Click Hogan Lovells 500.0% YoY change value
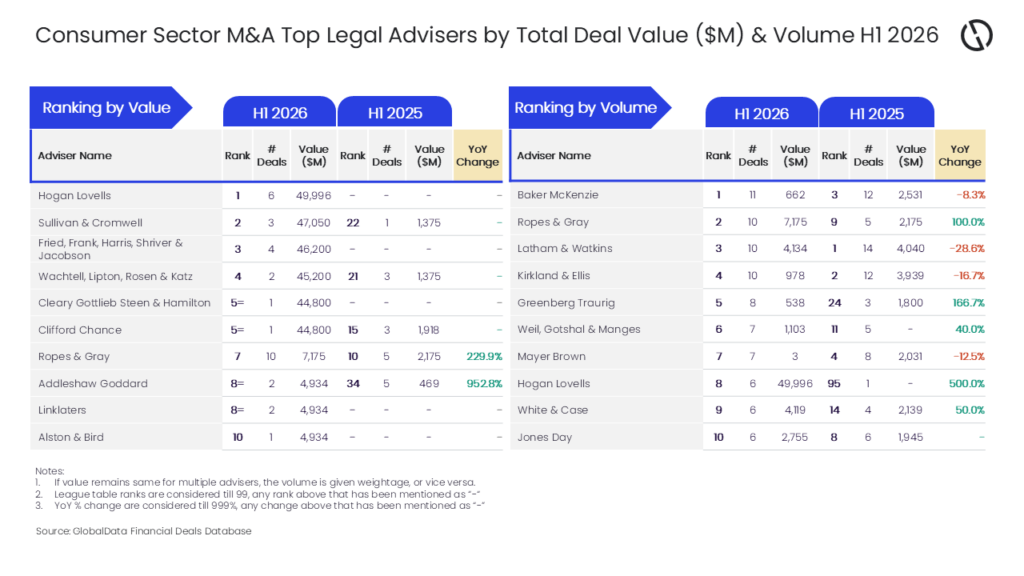Image resolution: width=1024 pixels, height=576 pixels. [x=967, y=383]
